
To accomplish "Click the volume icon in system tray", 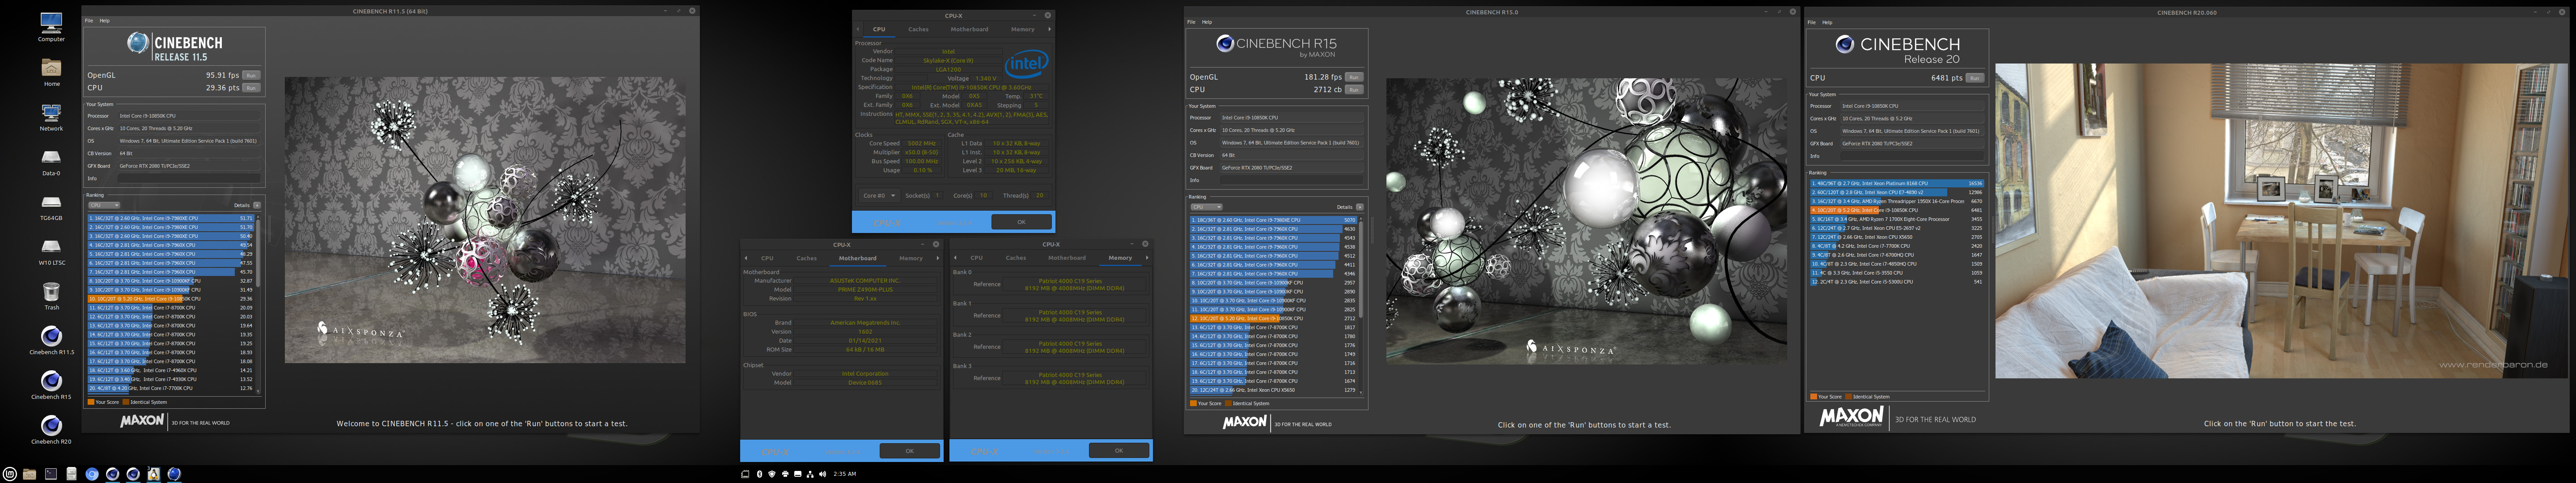I will click(x=823, y=474).
